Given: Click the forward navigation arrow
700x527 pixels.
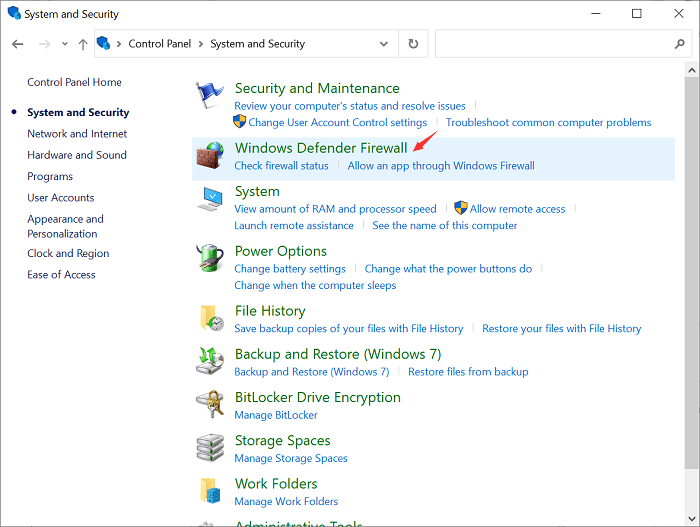Looking at the screenshot, I should point(45,44).
